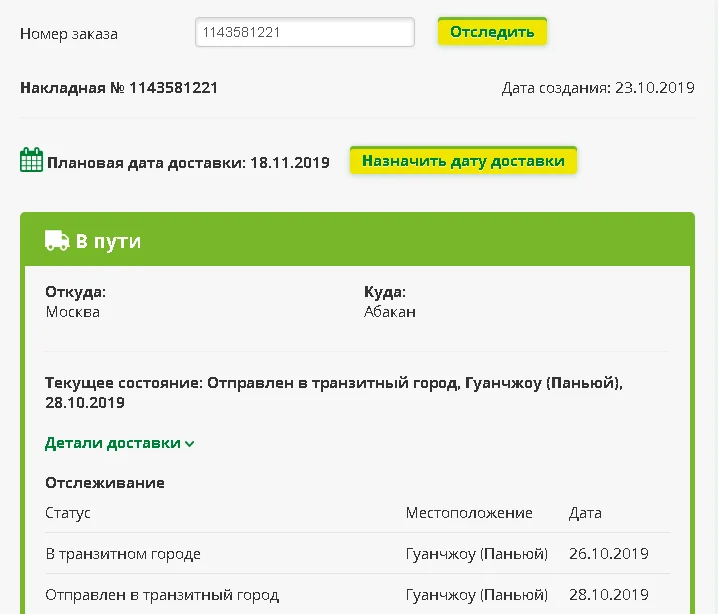This screenshot has height=614, width=718.
Task: Click the Отследить button
Action: 492,32
